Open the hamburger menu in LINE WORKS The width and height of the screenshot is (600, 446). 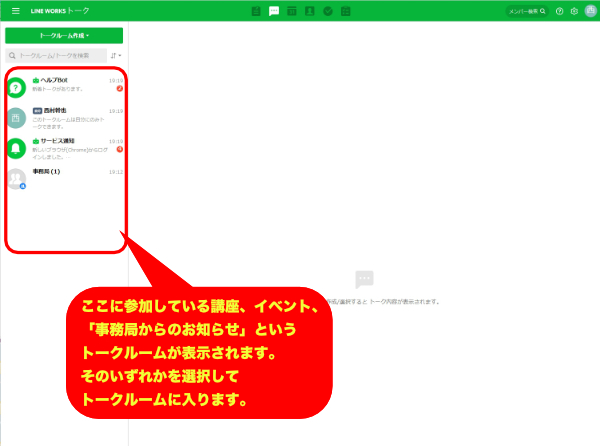15,11
